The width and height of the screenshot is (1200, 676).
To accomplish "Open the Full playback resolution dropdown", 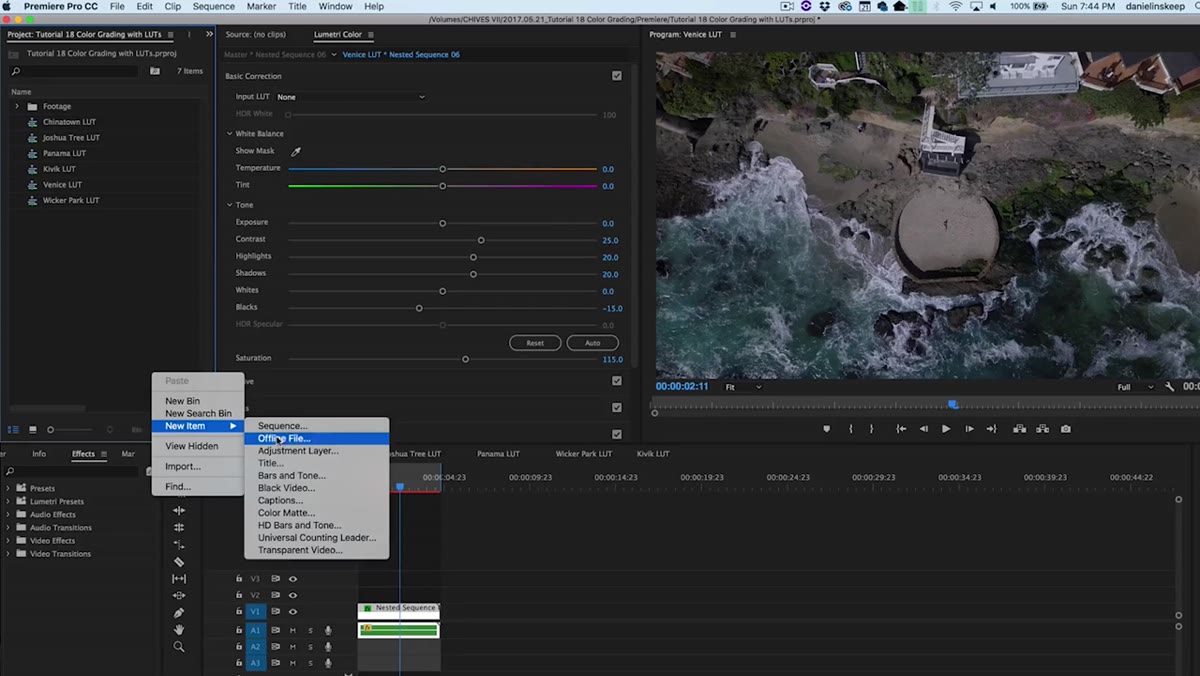I will [x=1135, y=387].
